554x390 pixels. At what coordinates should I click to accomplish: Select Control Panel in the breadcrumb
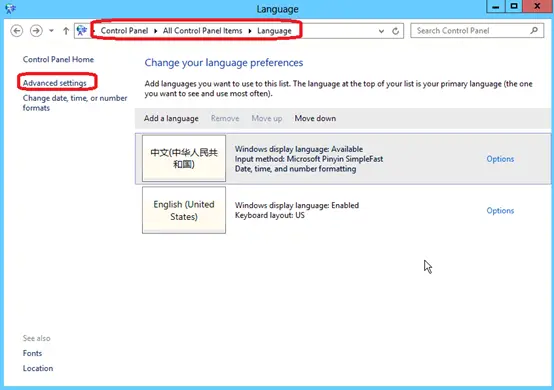[124, 31]
